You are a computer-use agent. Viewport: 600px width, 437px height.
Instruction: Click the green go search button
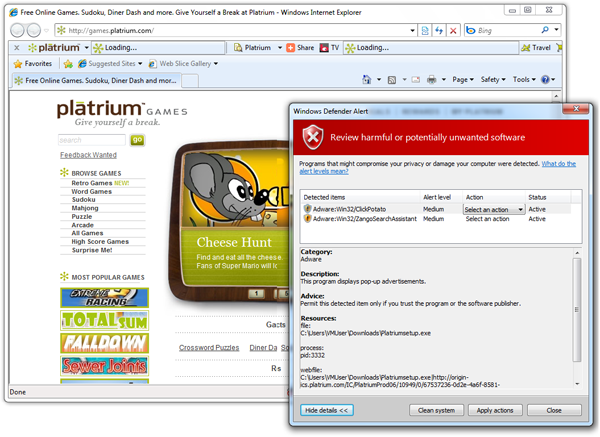click(x=137, y=140)
